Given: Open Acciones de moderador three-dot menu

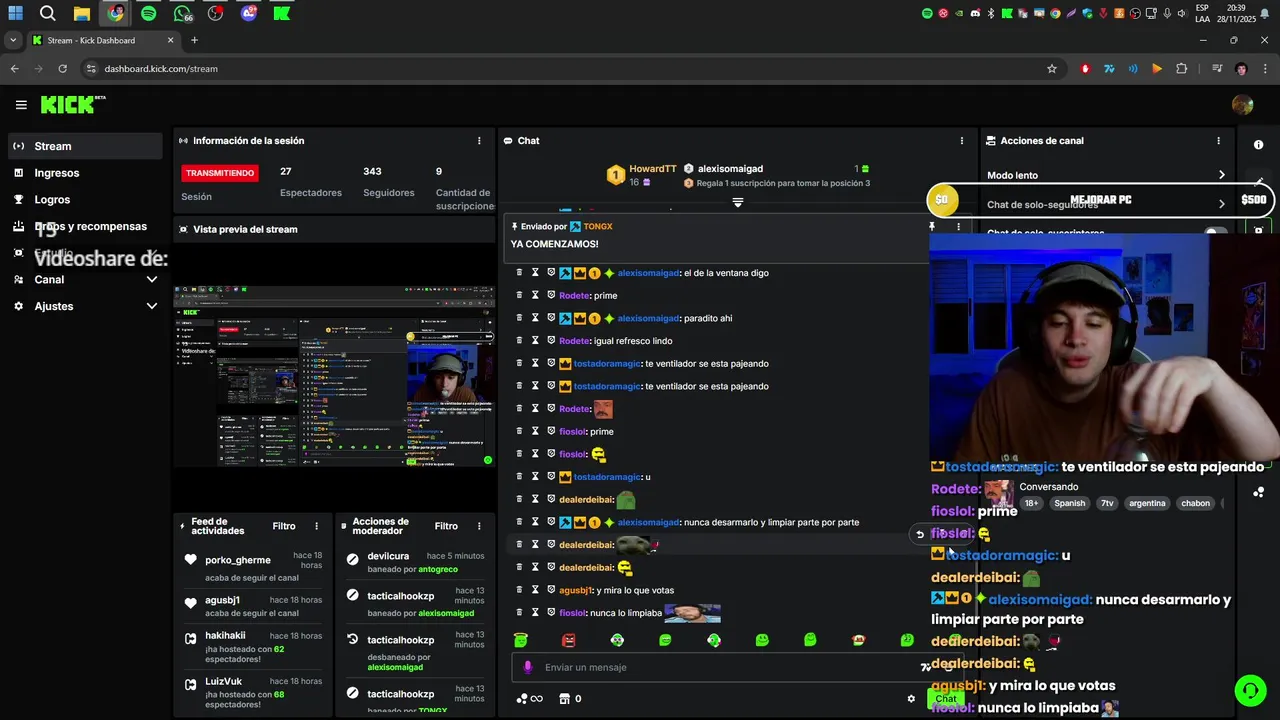Looking at the screenshot, I should pyautogui.click(x=479, y=526).
